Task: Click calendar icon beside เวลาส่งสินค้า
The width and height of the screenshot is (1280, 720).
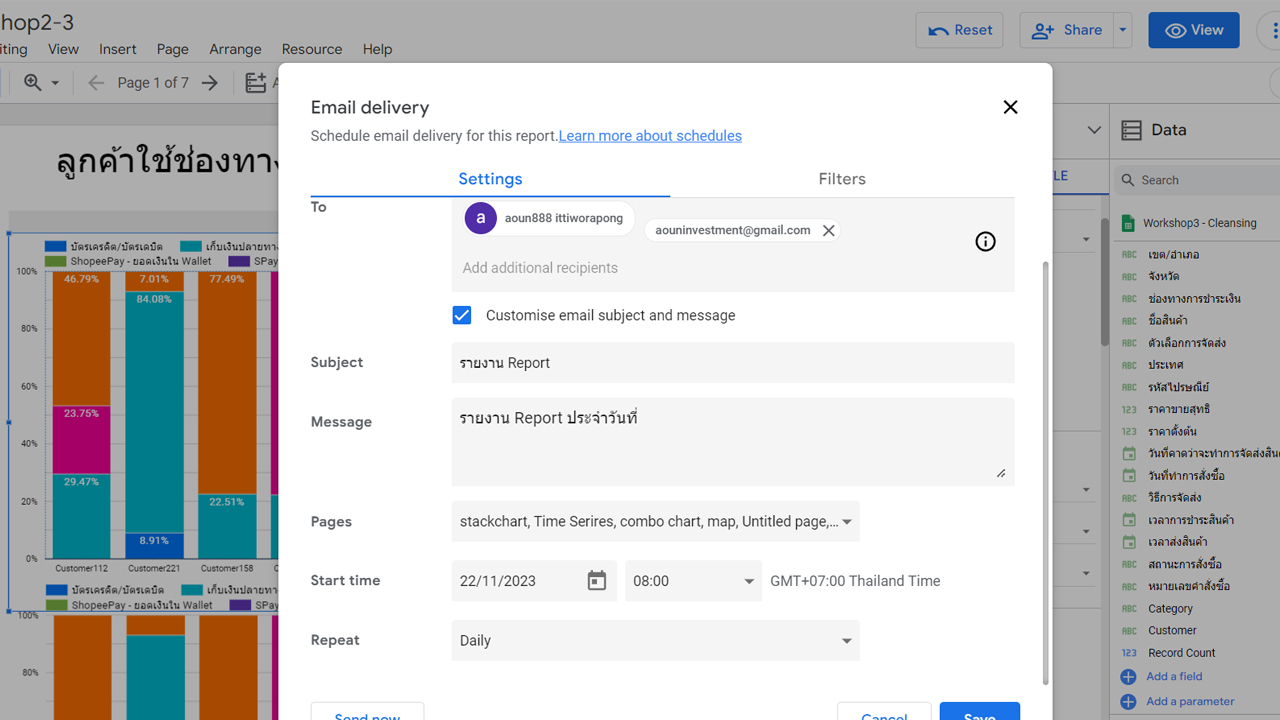Action: pos(1129,542)
